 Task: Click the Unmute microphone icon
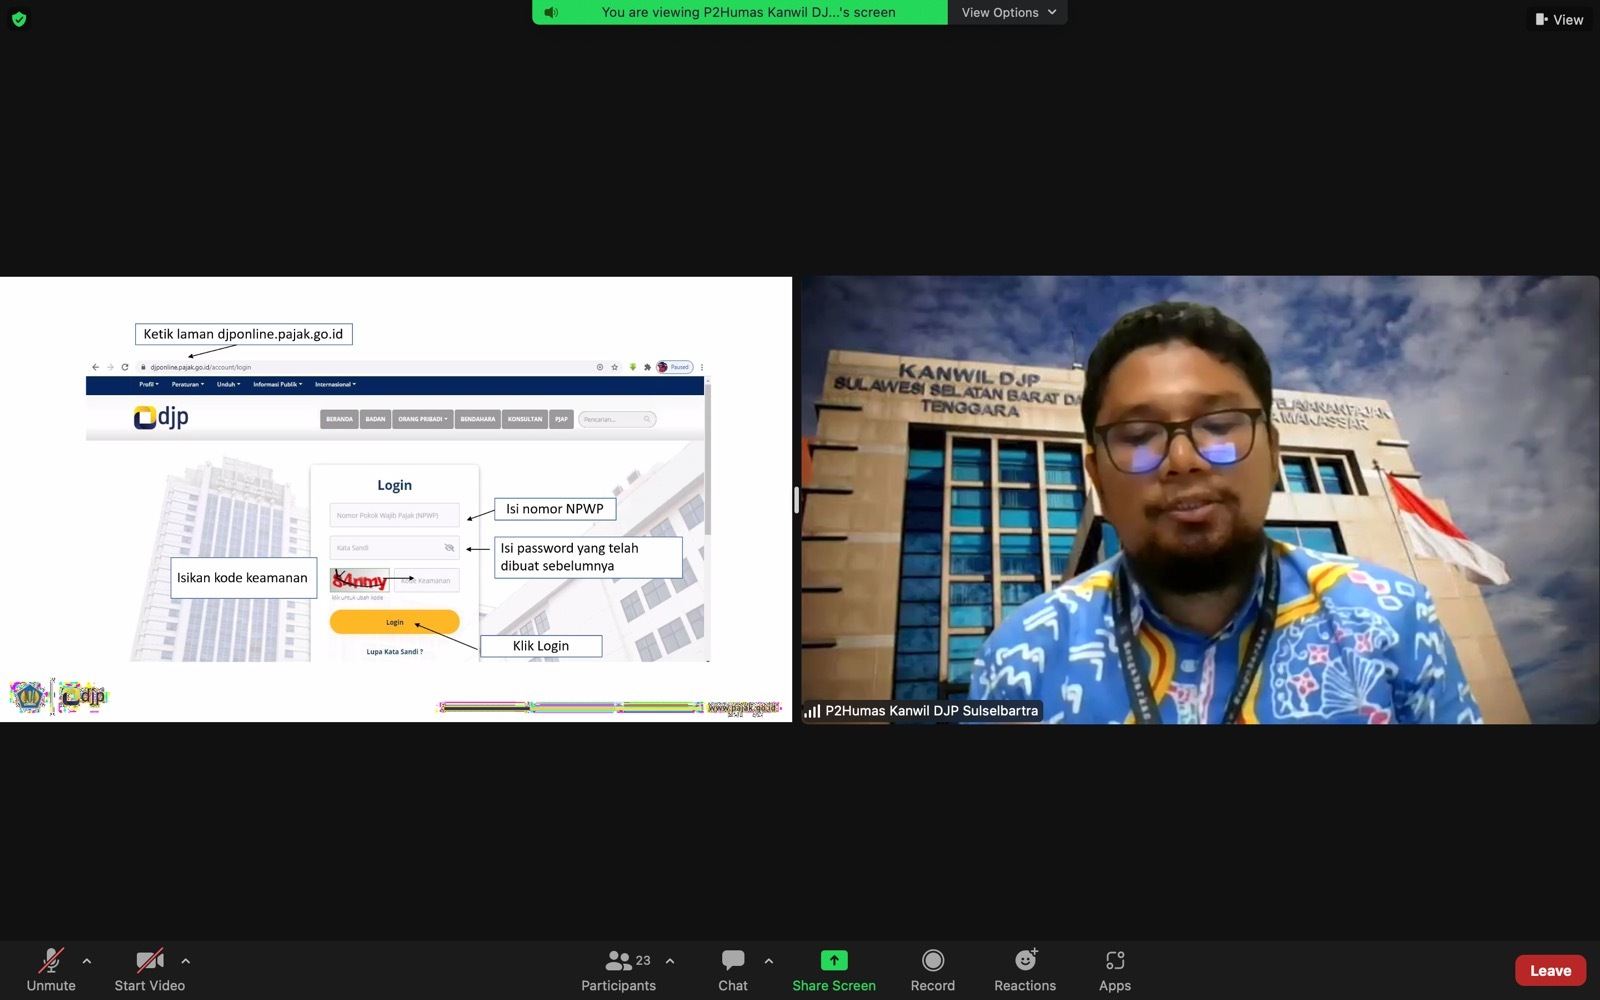(x=50, y=961)
